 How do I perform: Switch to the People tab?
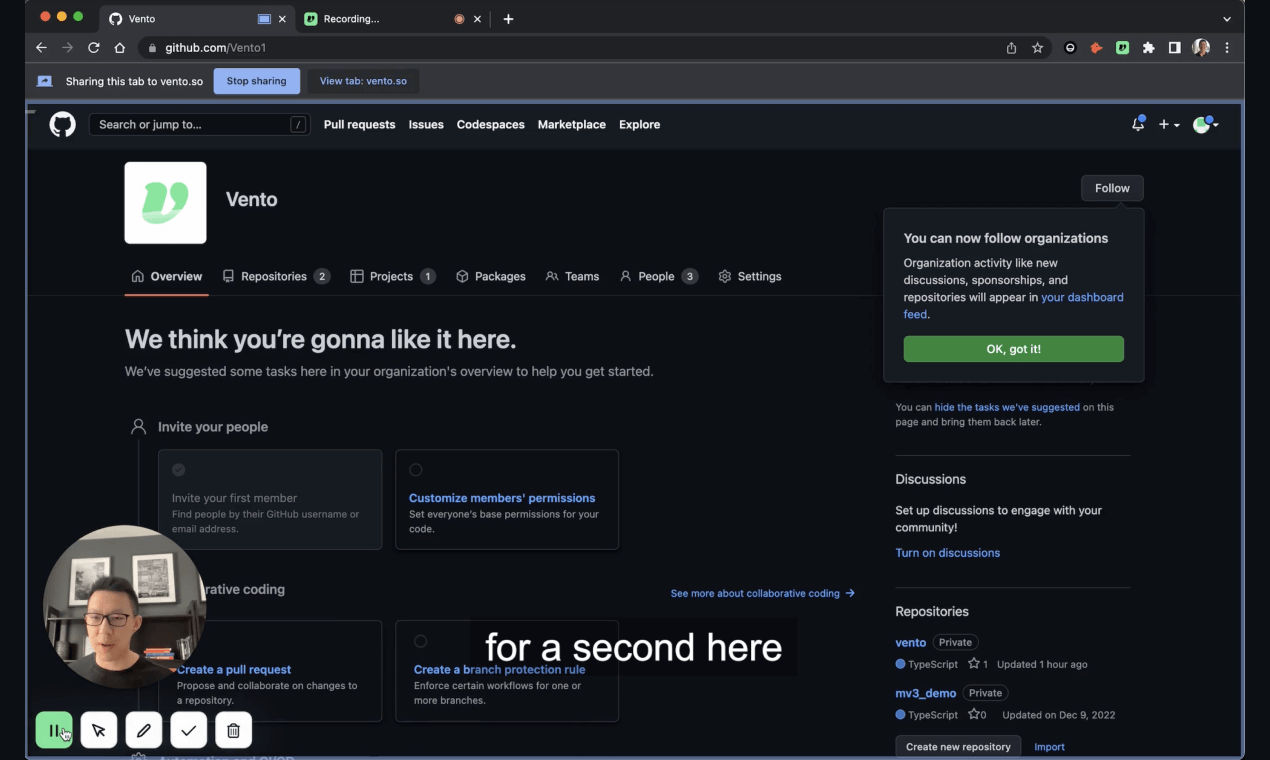[659, 276]
